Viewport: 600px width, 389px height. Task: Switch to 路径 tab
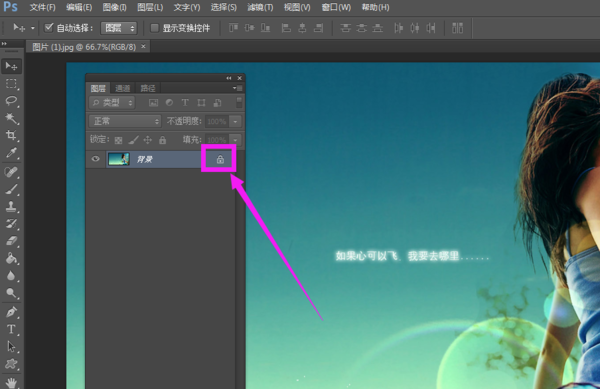coord(148,88)
